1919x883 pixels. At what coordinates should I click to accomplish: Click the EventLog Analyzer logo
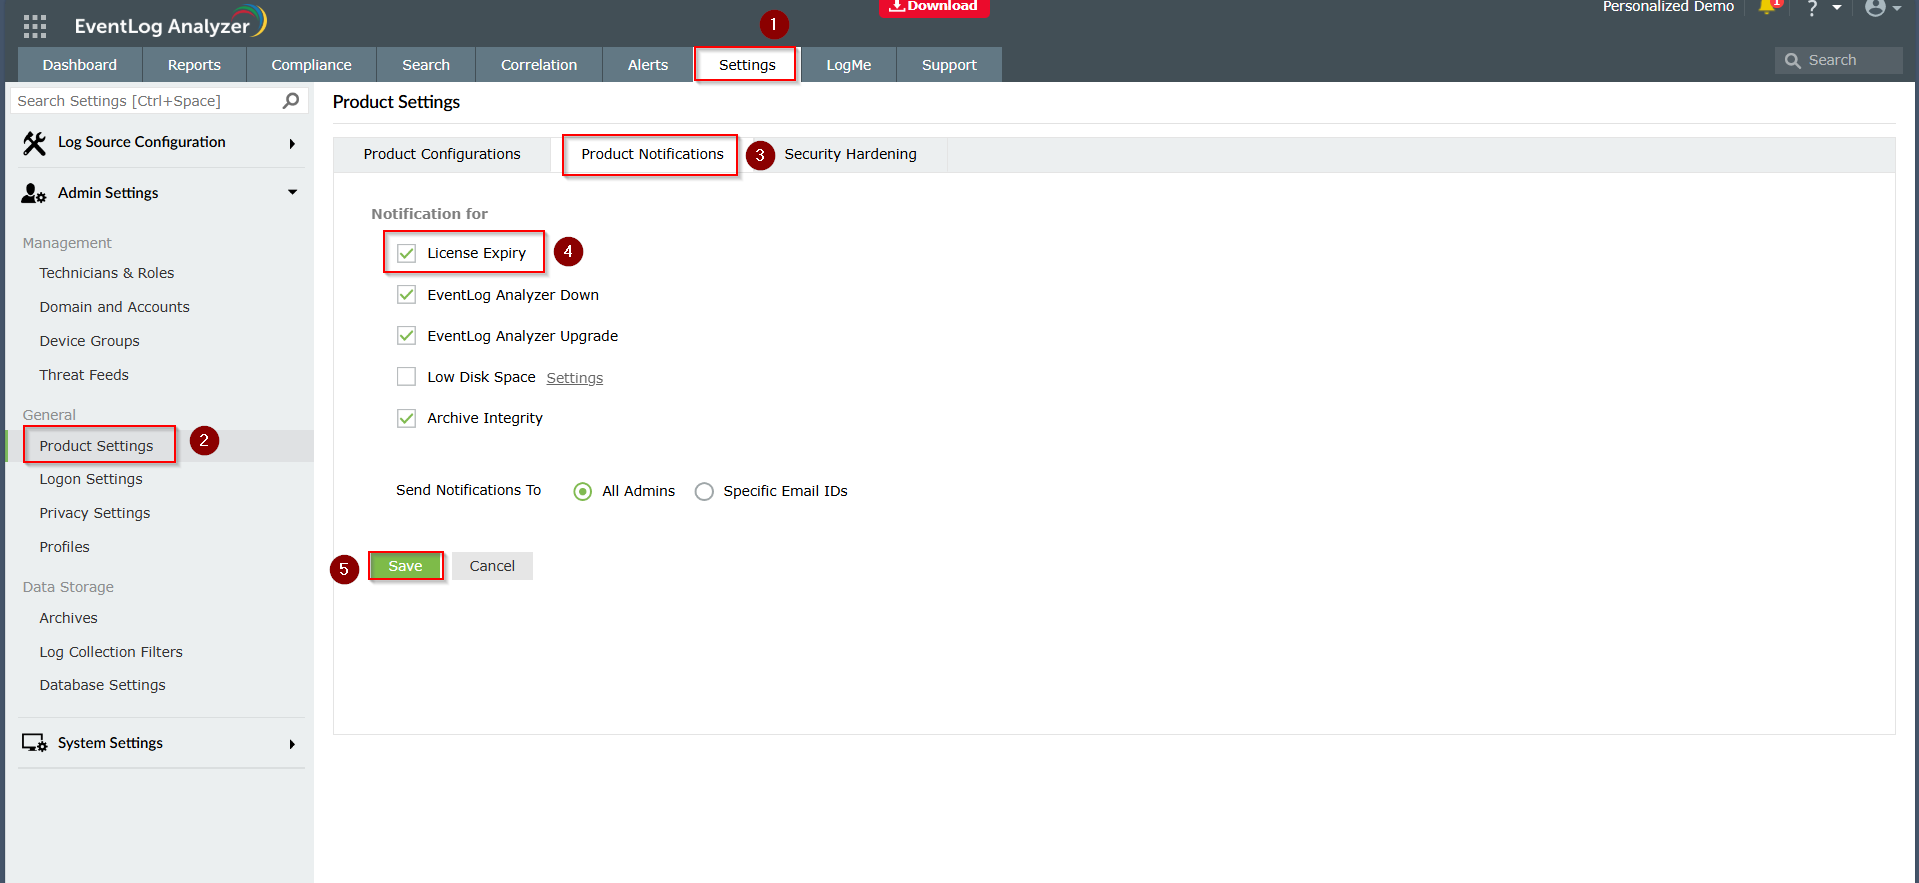coord(170,23)
